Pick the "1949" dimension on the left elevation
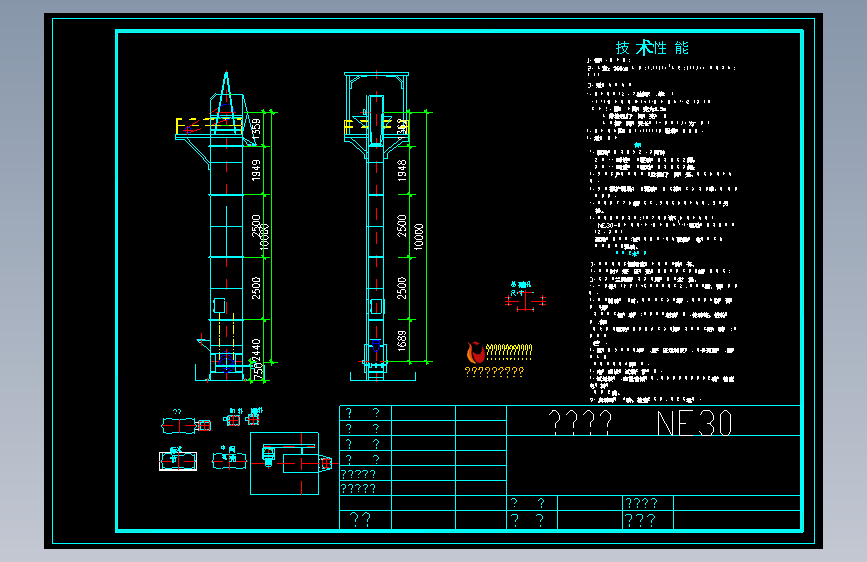The image size is (867, 562). 256,170
